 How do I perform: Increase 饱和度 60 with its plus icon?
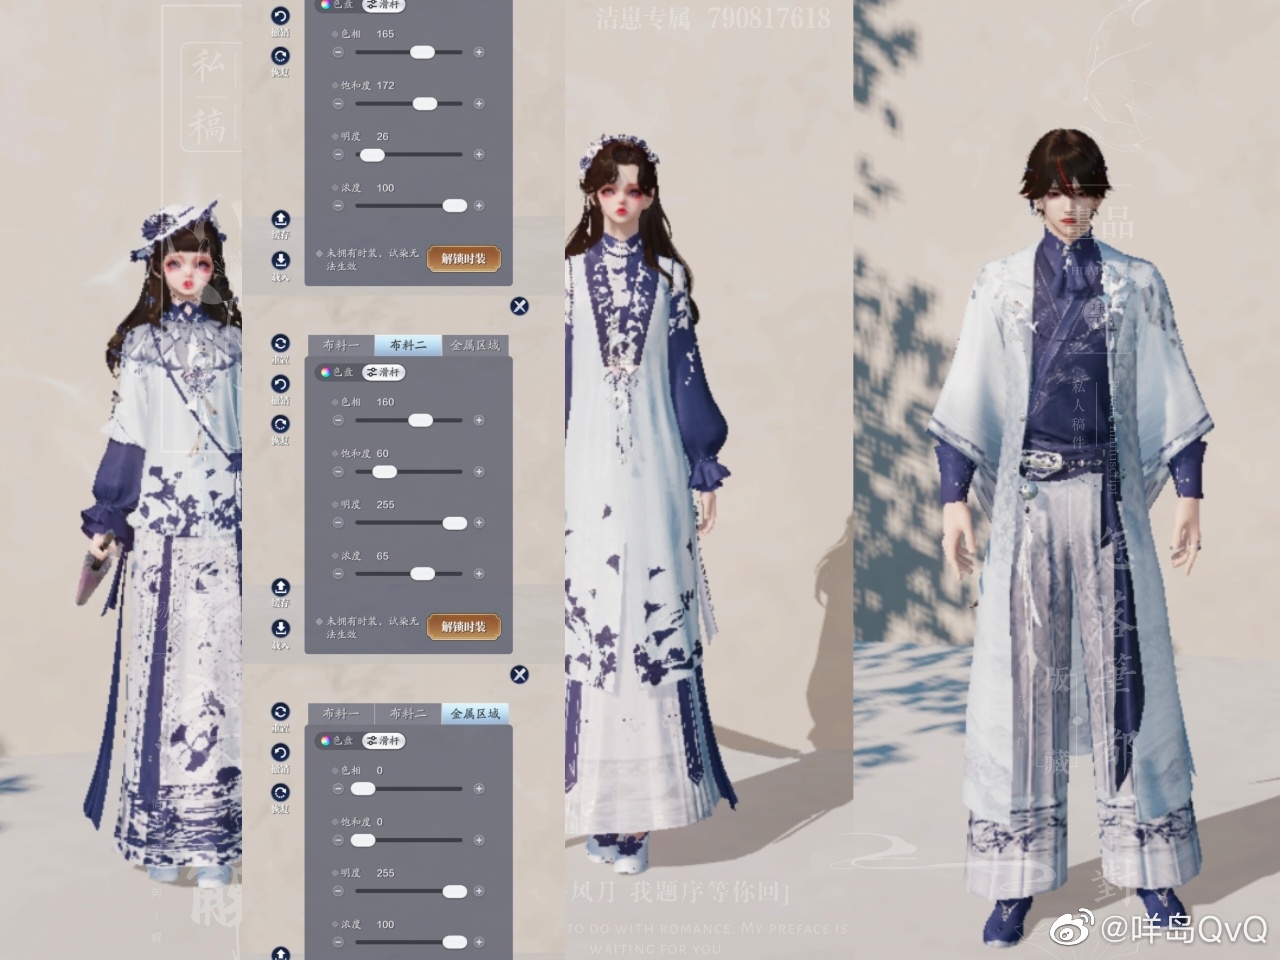(479, 471)
